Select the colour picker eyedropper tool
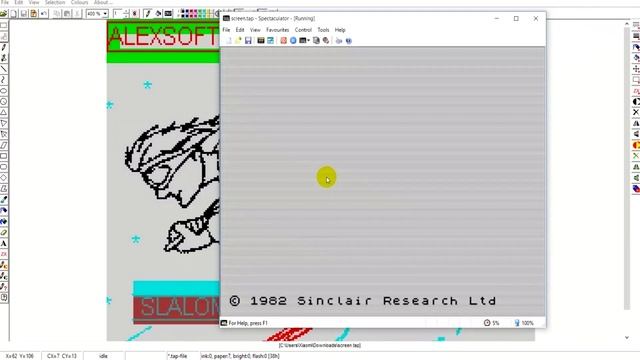 click(4, 200)
